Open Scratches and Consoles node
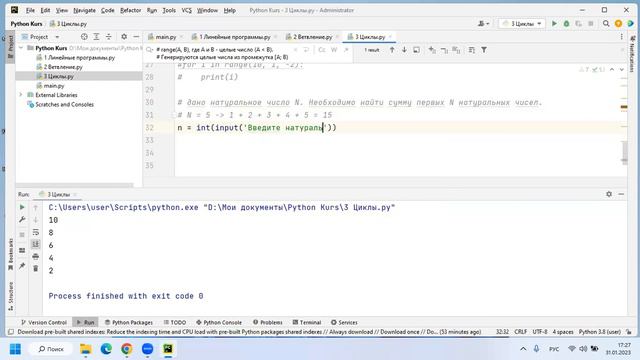Image resolution: width=640 pixels, height=360 pixels. [64, 104]
